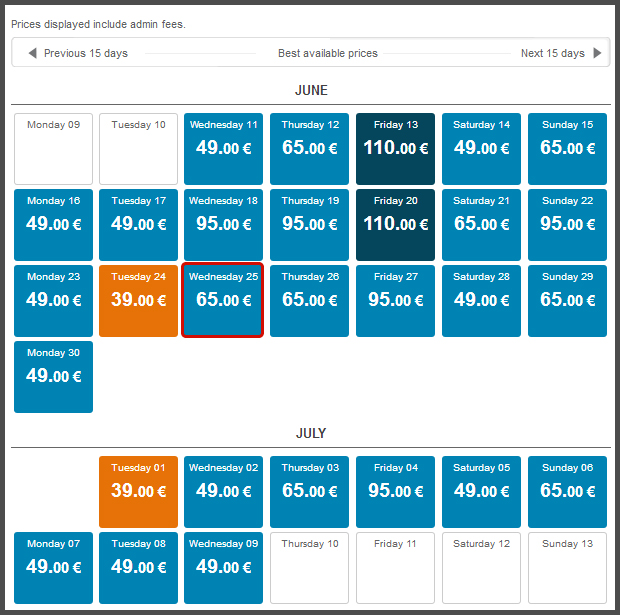Select Monday 30 June fare
The width and height of the screenshot is (620, 615).
coord(54,377)
